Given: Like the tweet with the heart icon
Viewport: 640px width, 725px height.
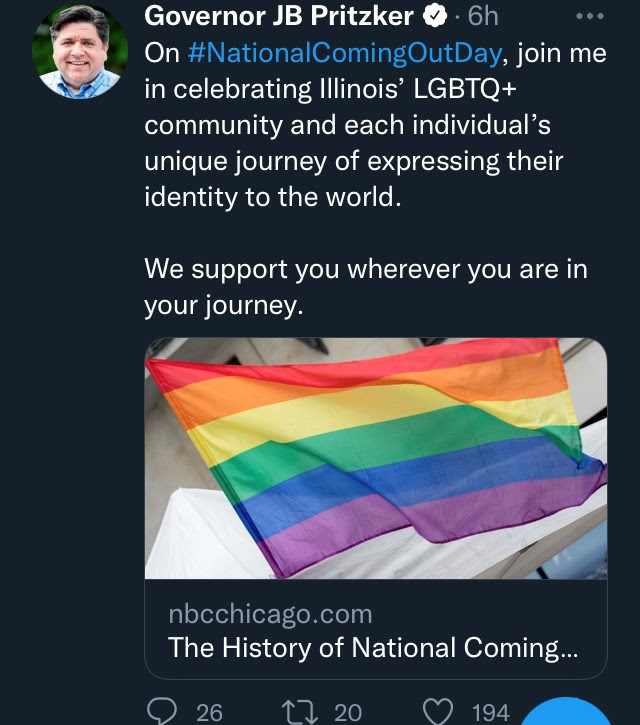Looking at the screenshot, I should pos(438,711).
